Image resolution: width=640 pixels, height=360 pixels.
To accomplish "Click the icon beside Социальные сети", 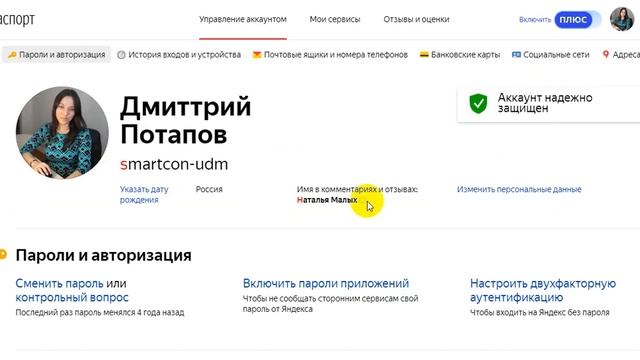I will click(x=516, y=54).
